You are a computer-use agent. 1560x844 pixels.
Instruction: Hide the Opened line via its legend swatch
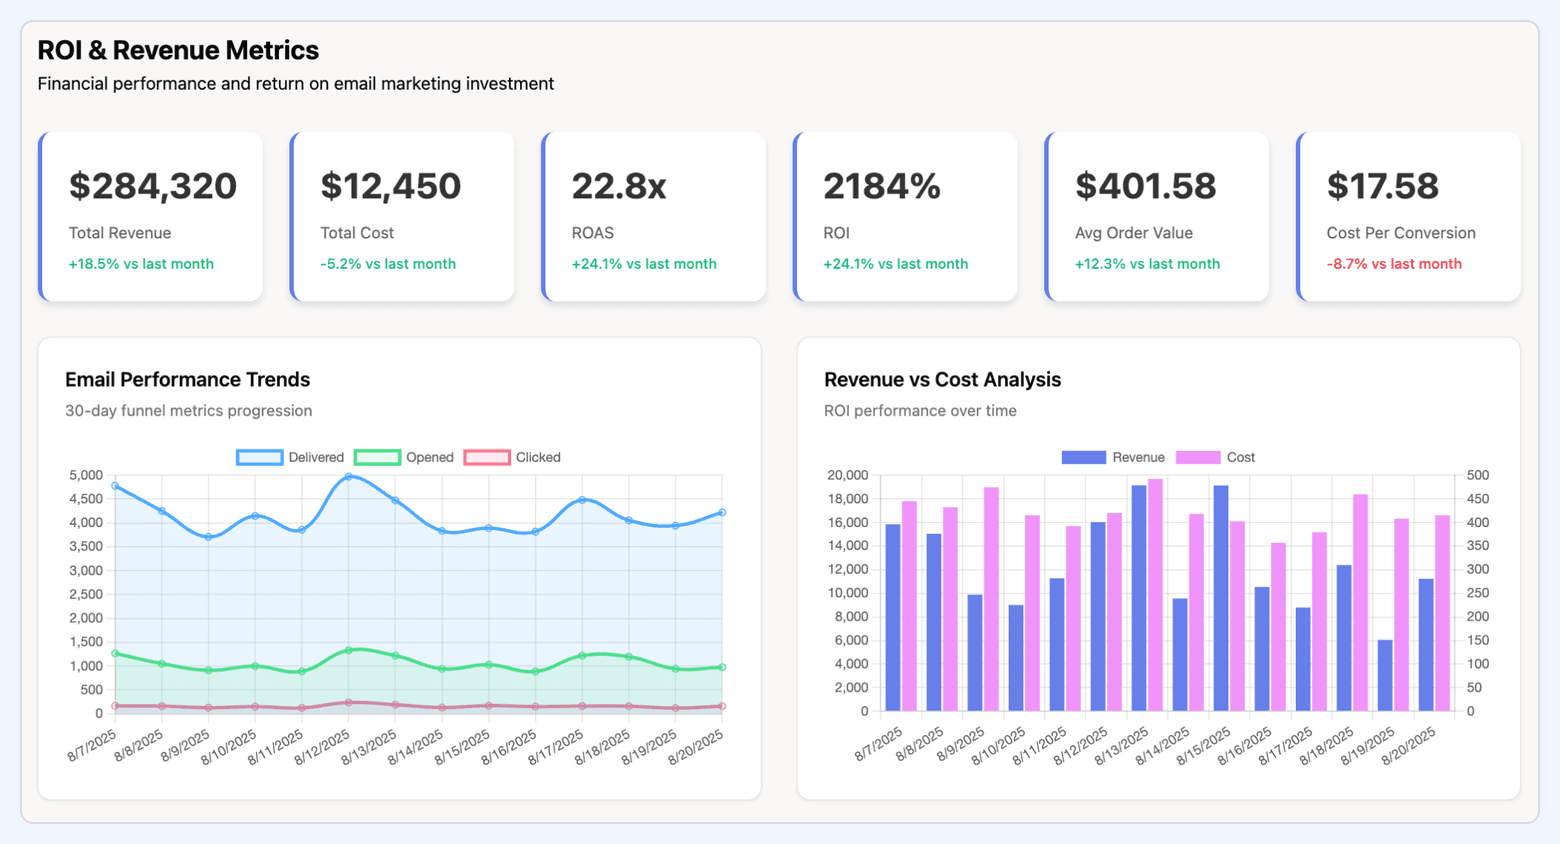[381, 457]
